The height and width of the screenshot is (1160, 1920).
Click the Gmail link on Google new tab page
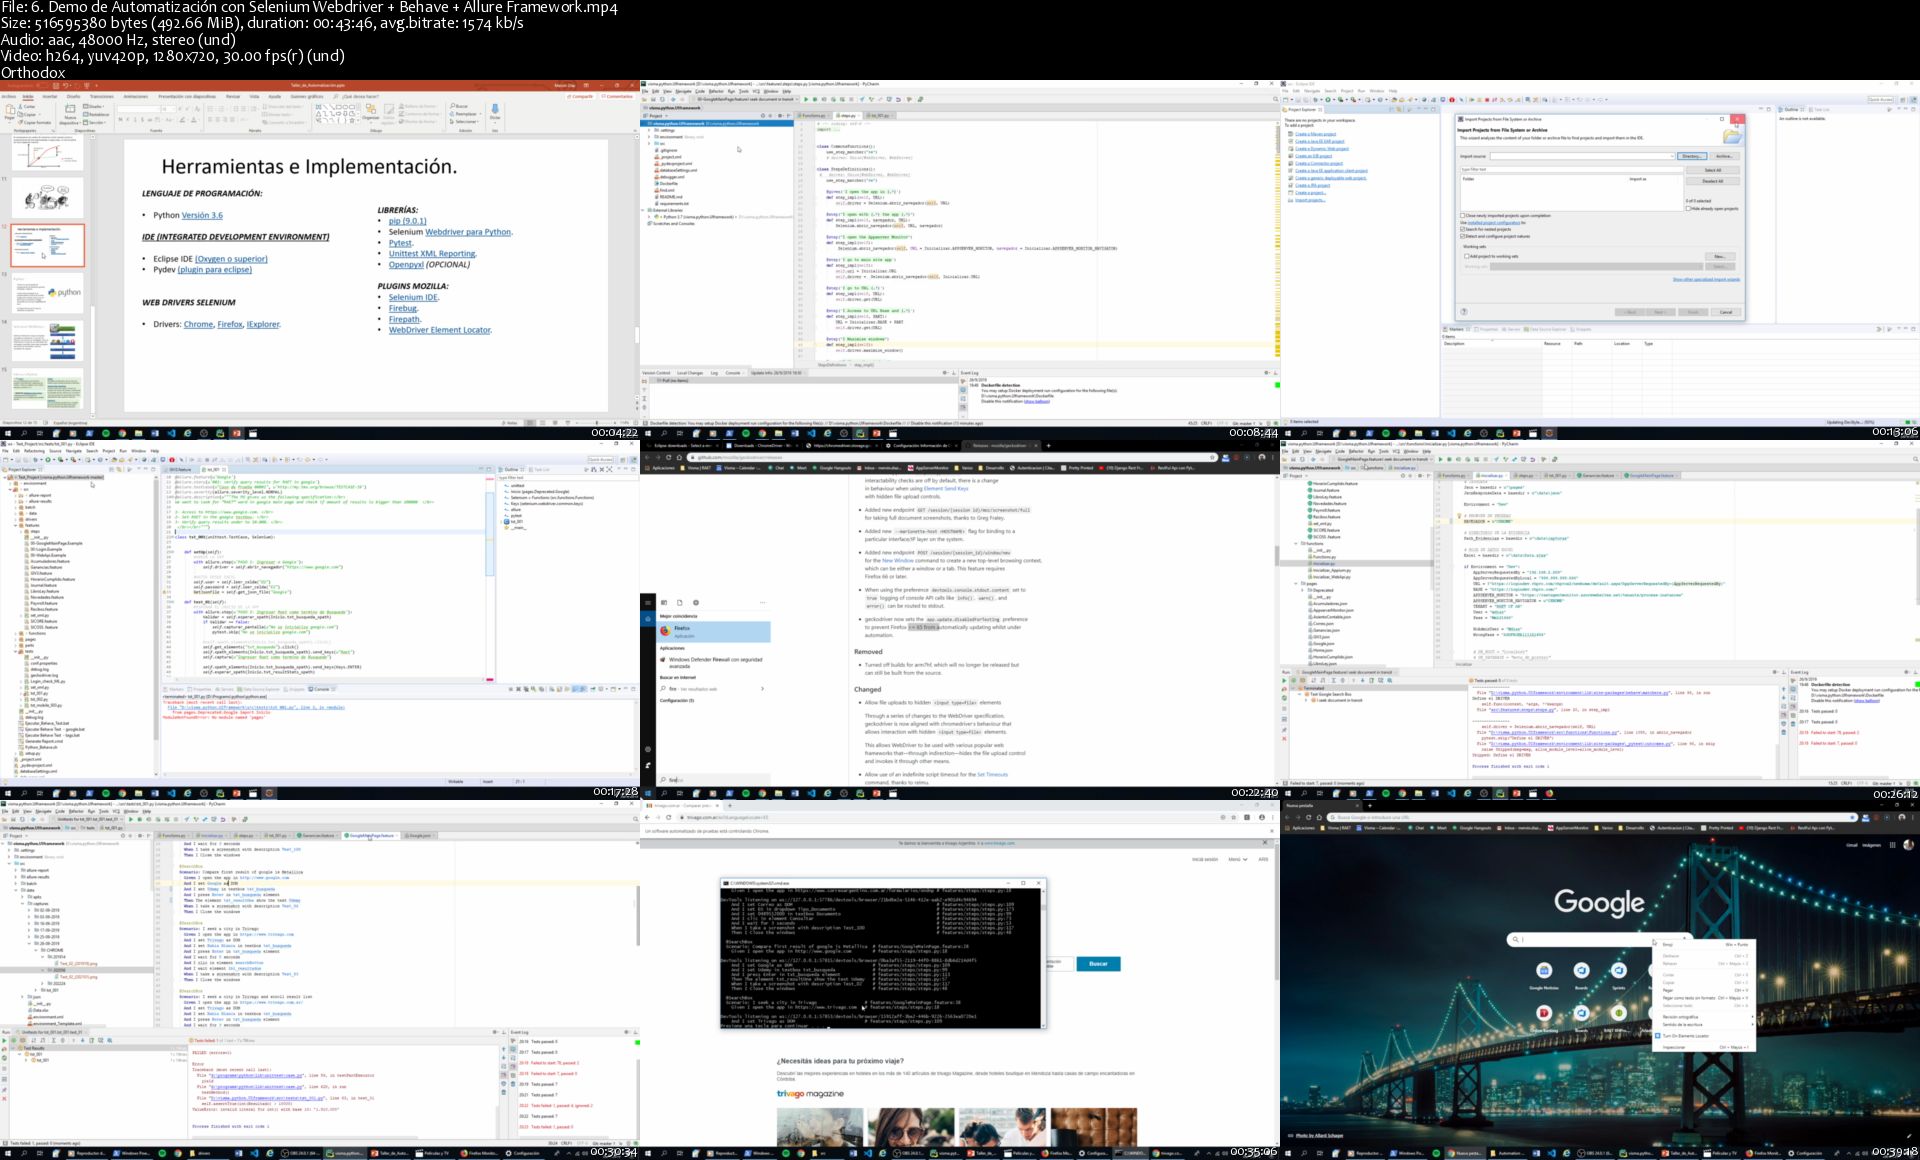click(x=1852, y=845)
